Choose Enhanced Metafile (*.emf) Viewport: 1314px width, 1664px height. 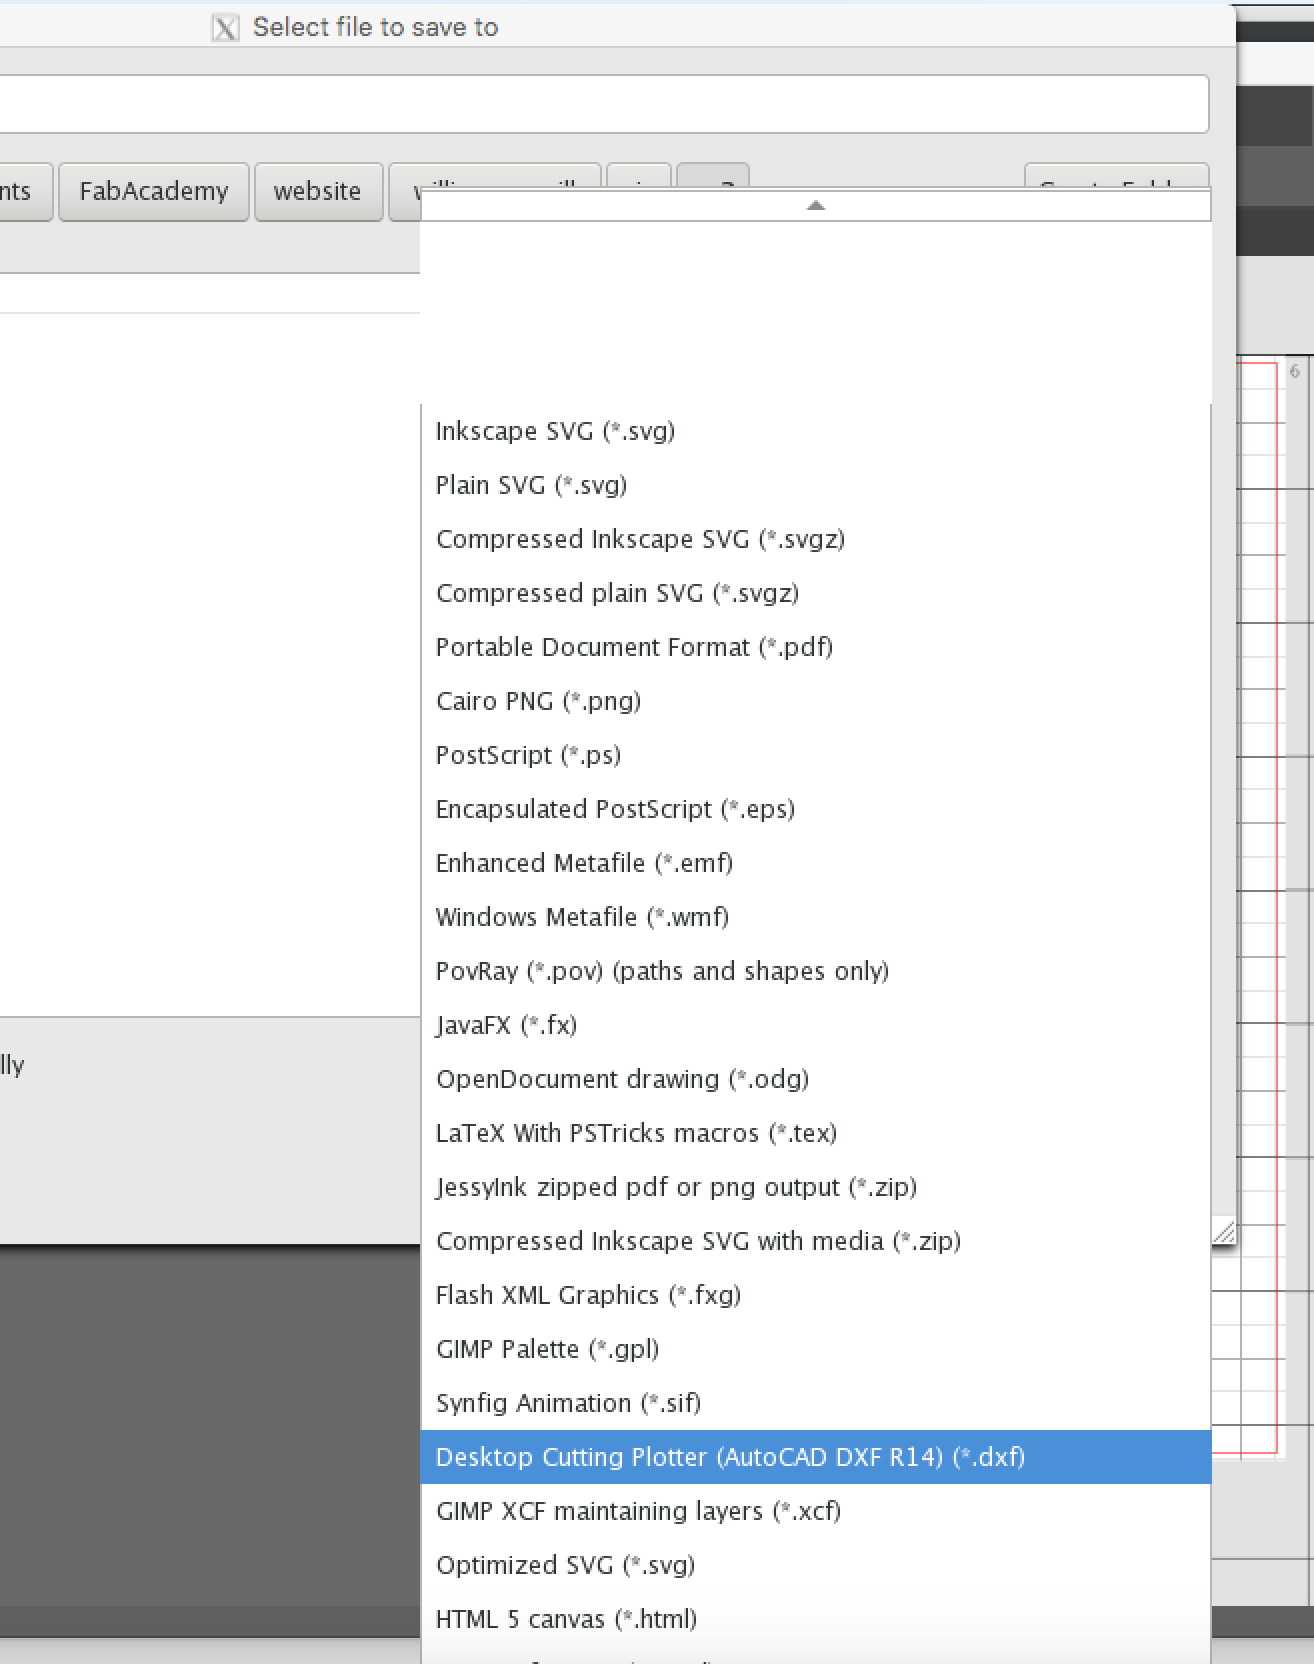[815, 863]
